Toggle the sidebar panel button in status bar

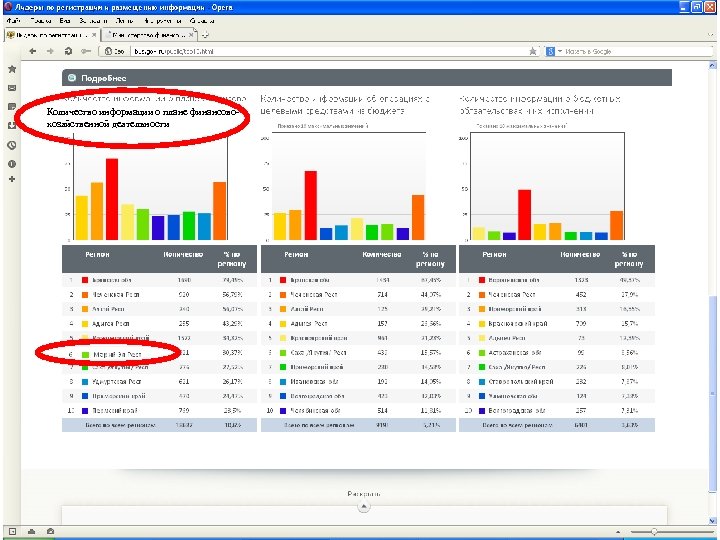point(12,531)
